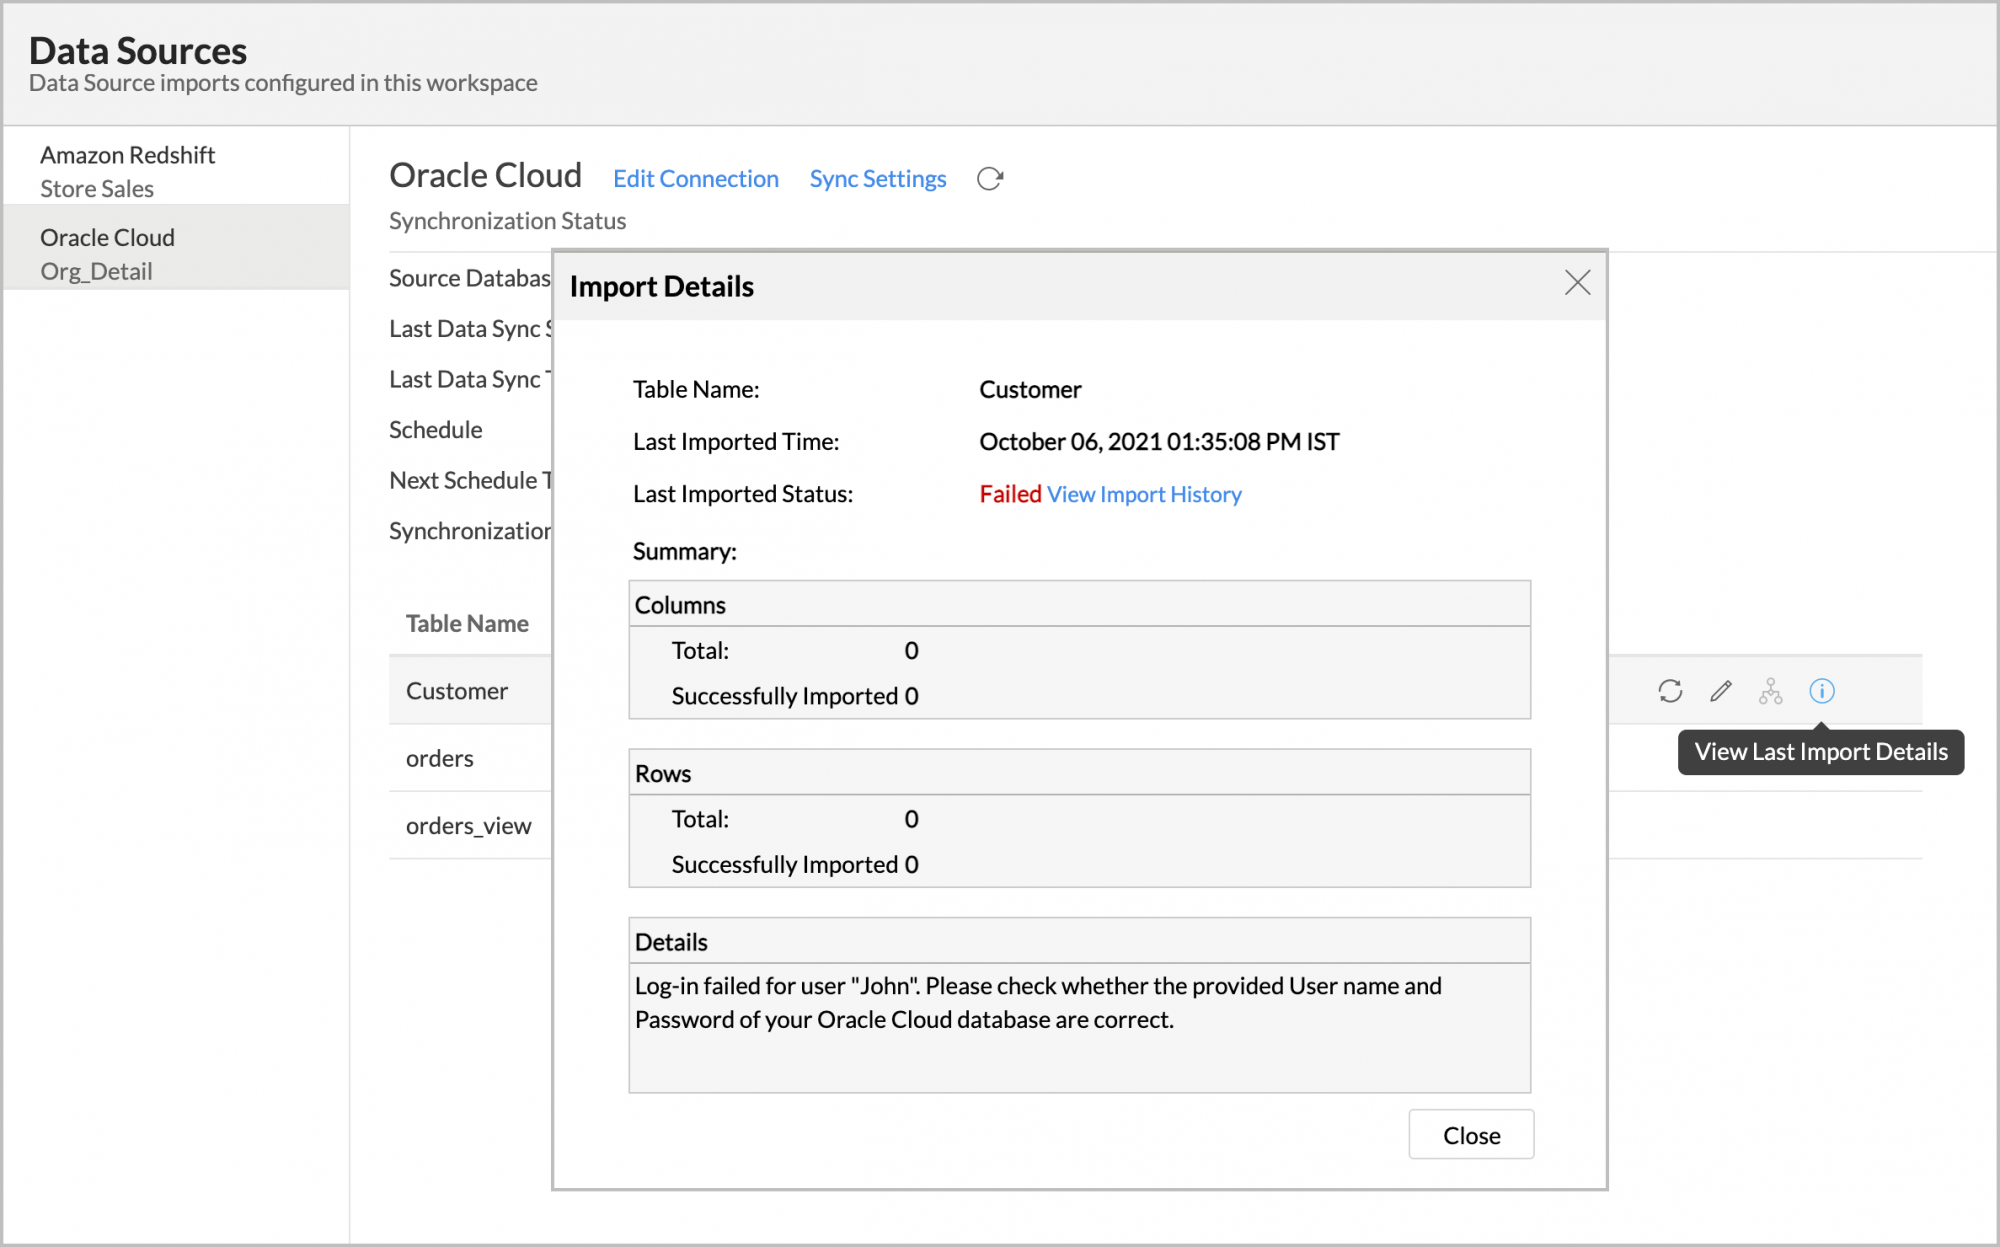Click the pencil edit icon in Customer row
Image resolution: width=2000 pixels, height=1247 pixels.
click(1720, 691)
